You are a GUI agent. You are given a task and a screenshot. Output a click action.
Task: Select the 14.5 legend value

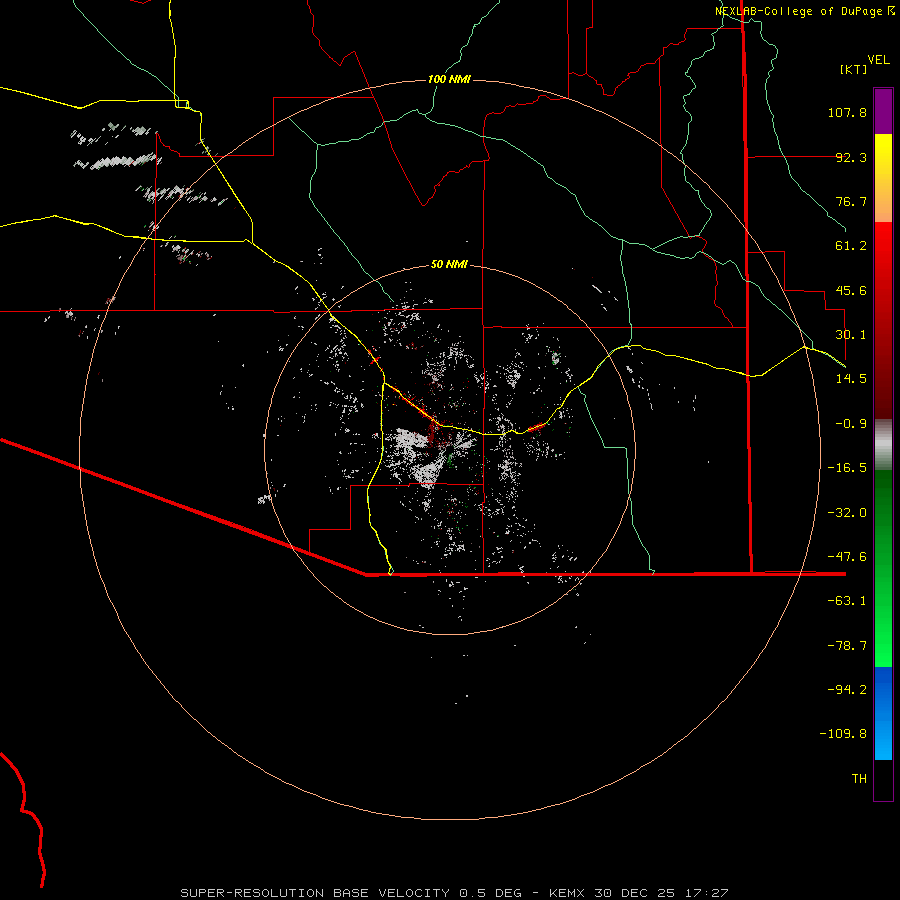(851, 379)
